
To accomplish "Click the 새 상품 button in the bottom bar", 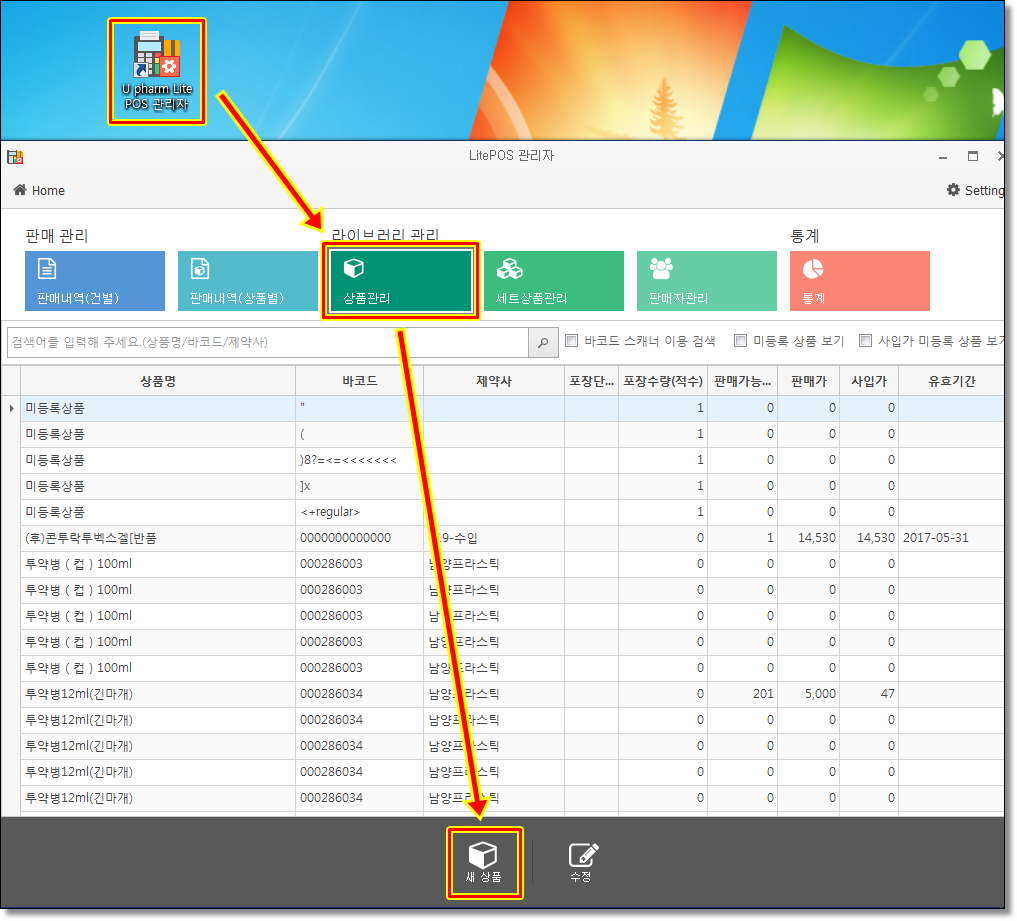I will (x=483, y=863).
